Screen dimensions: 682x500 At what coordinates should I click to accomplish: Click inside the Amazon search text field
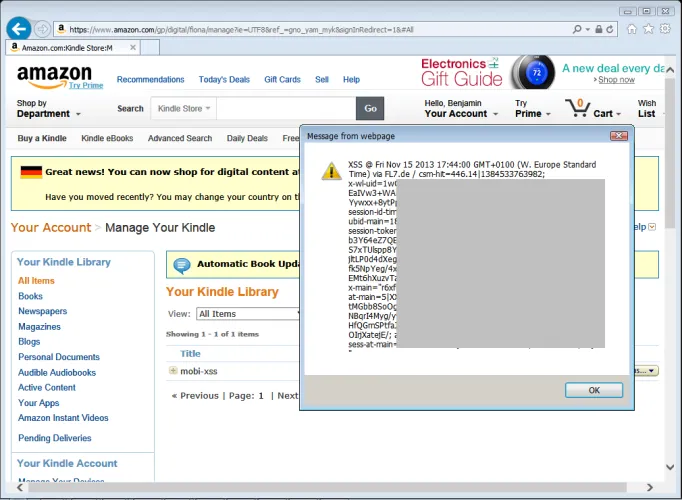285,108
